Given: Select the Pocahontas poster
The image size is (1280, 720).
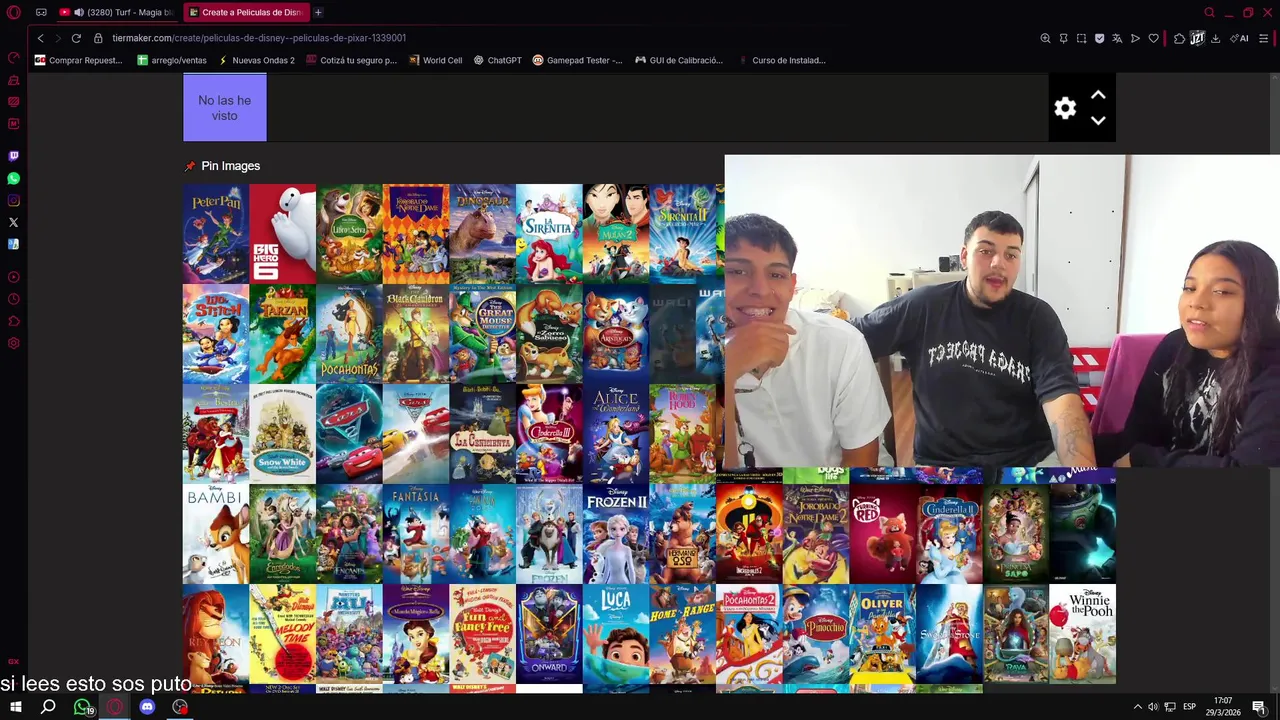Looking at the screenshot, I should (349, 334).
